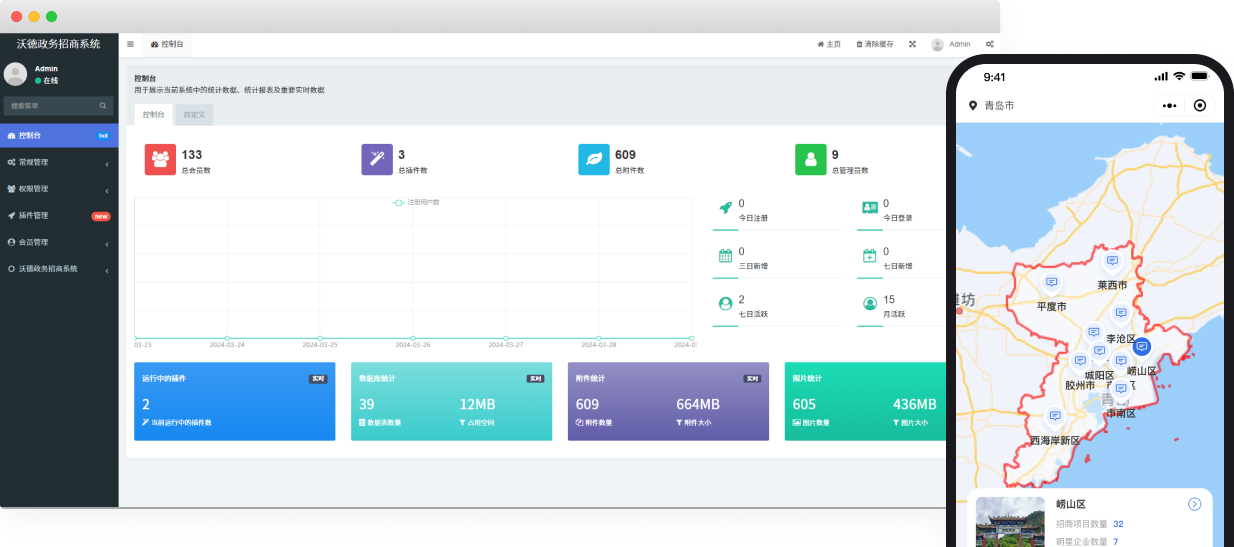
Task: Expand the 会员管理 sidebar menu
Action: (59, 242)
